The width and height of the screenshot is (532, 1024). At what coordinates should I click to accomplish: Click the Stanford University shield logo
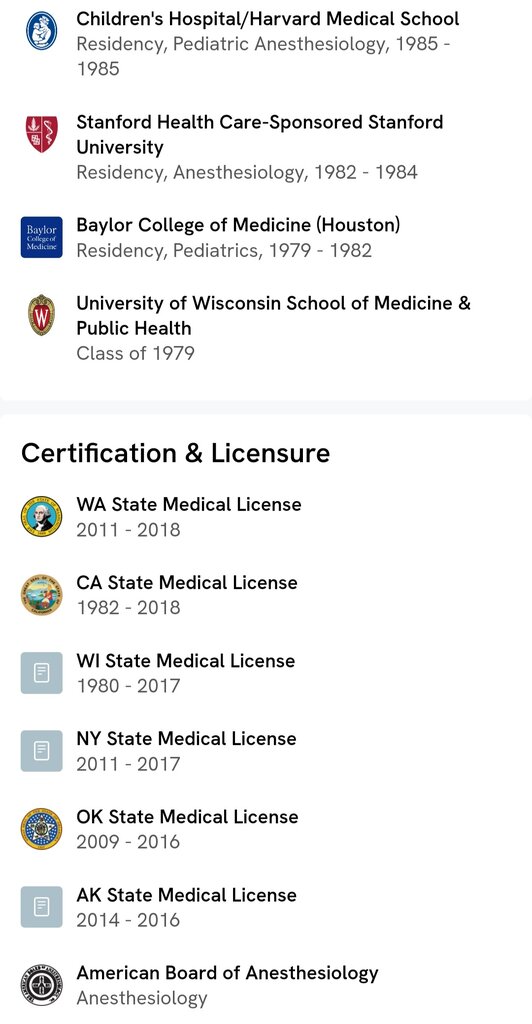(x=41, y=134)
